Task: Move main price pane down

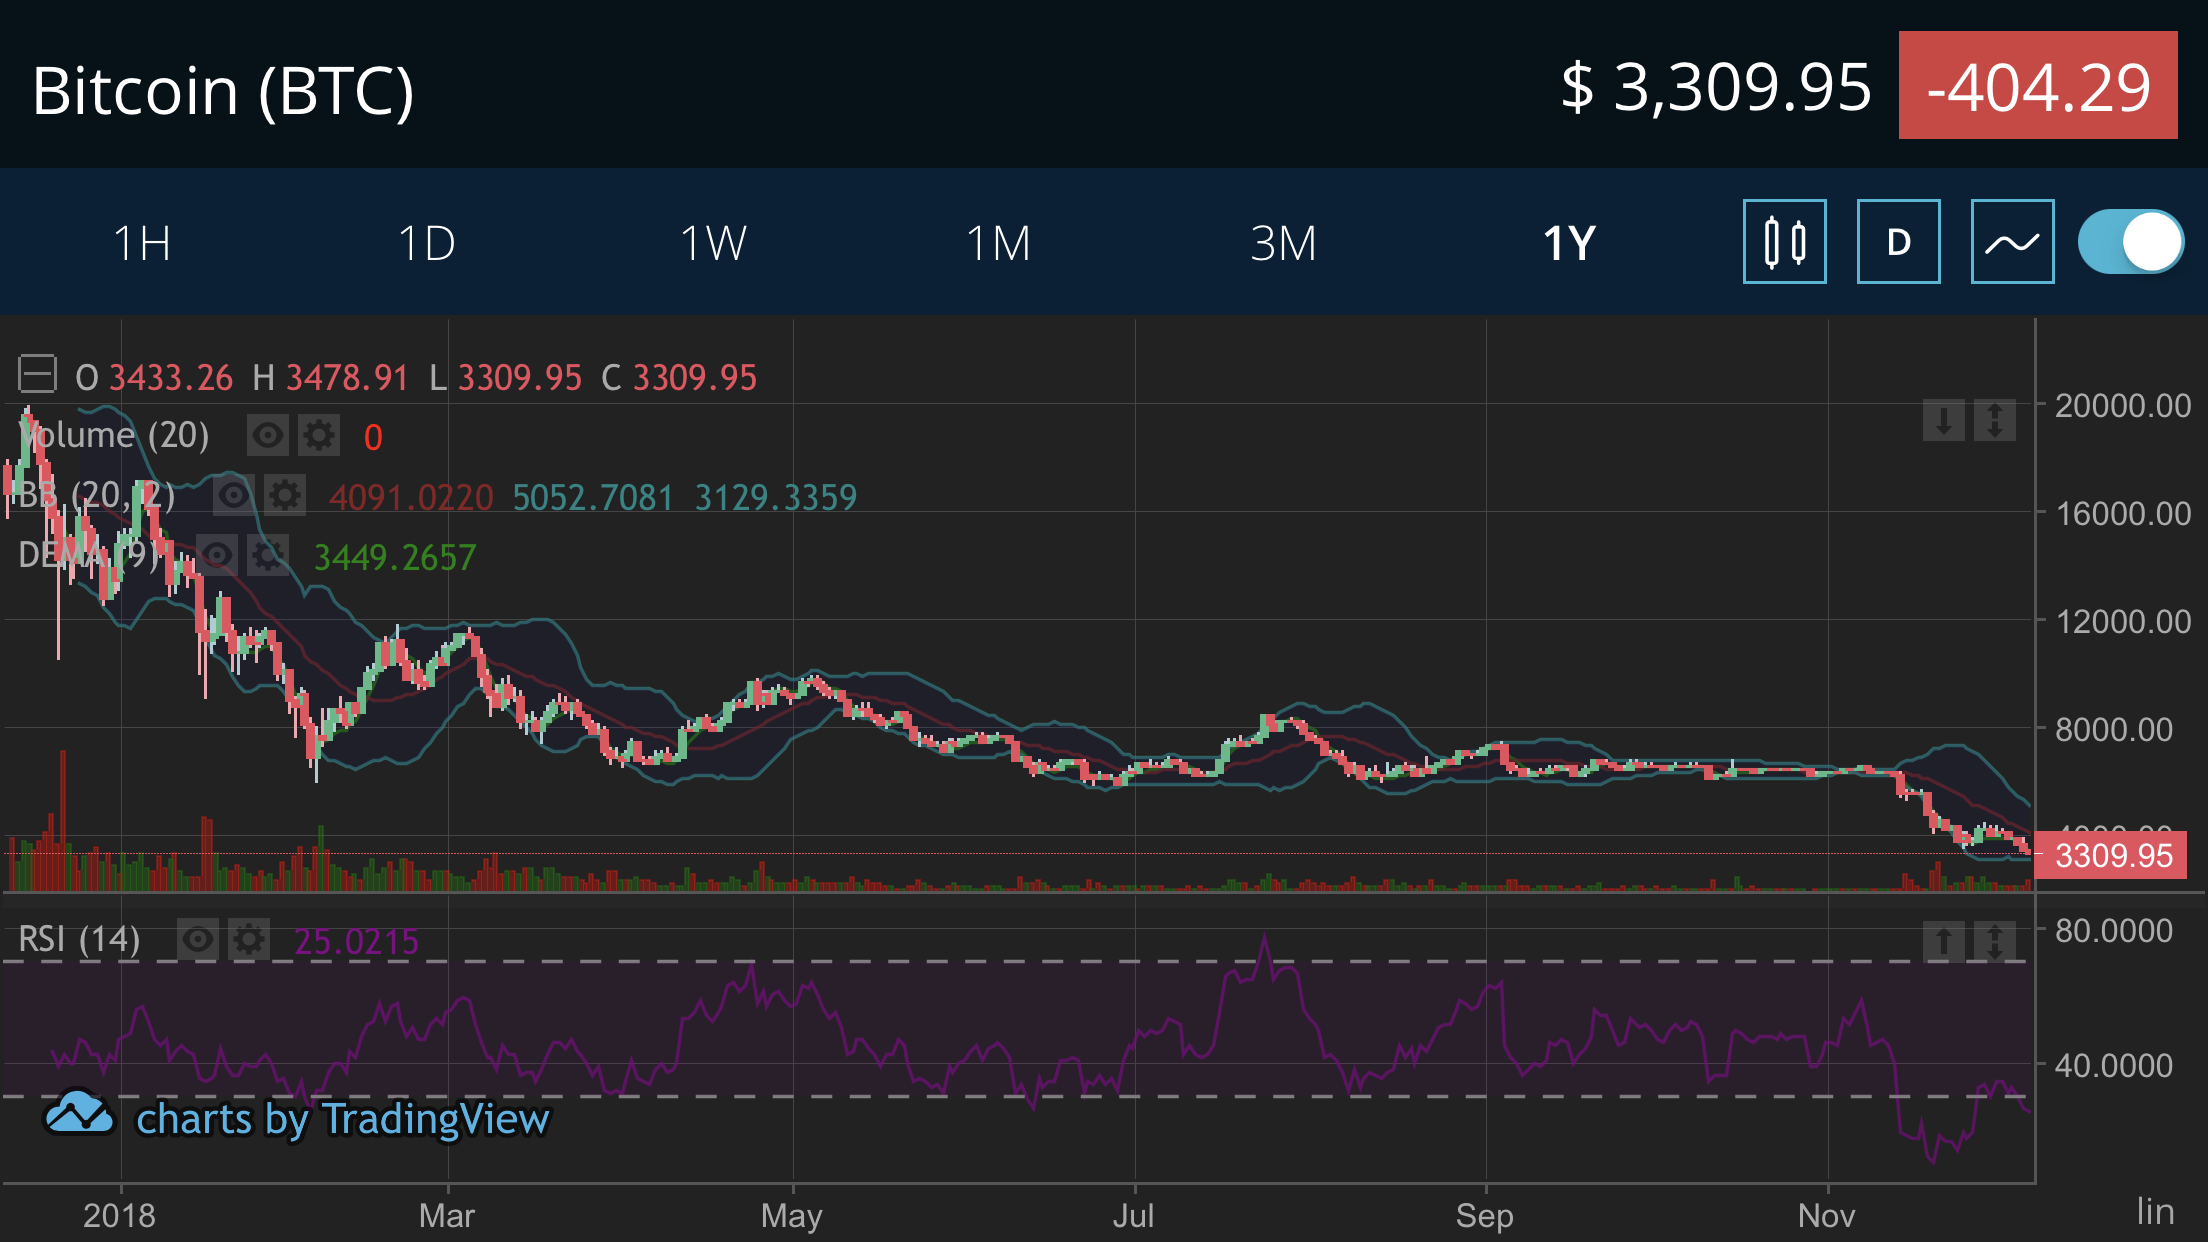Action: [x=1943, y=421]
